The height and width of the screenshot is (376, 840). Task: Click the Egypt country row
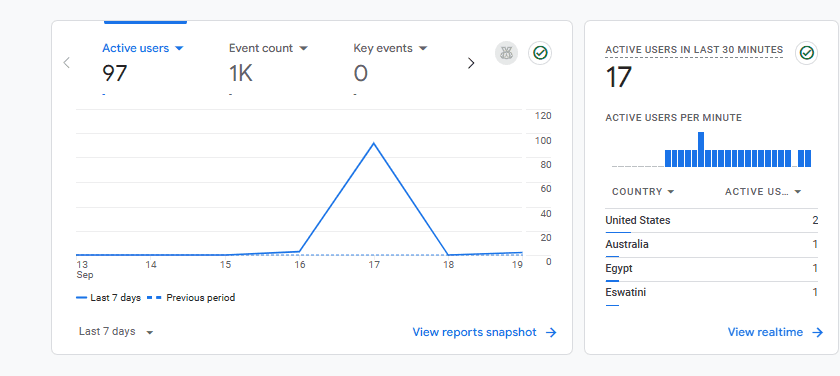click(711, 269)
